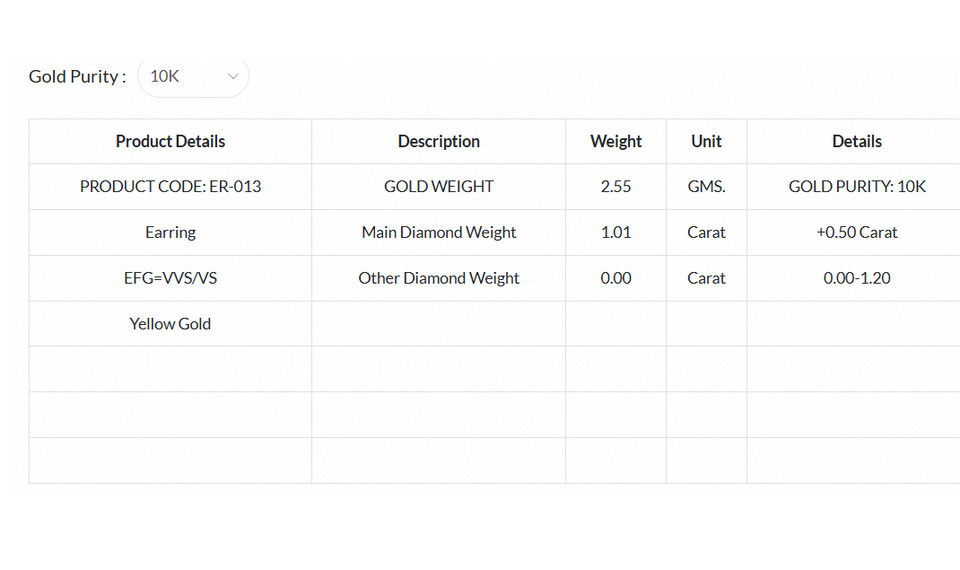
Task: Select the GOLD WEIGHT description cell
Action: (x=438, y=187)
